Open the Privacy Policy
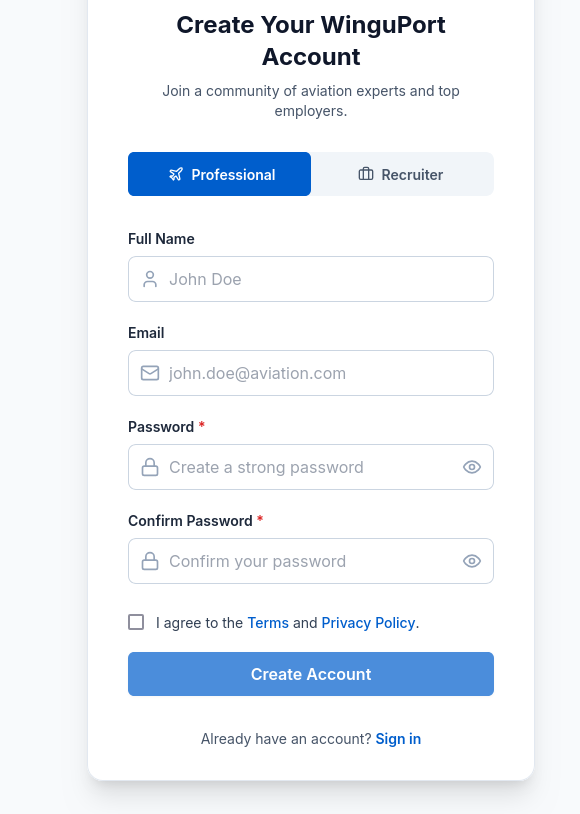 (x=368, y=622)
